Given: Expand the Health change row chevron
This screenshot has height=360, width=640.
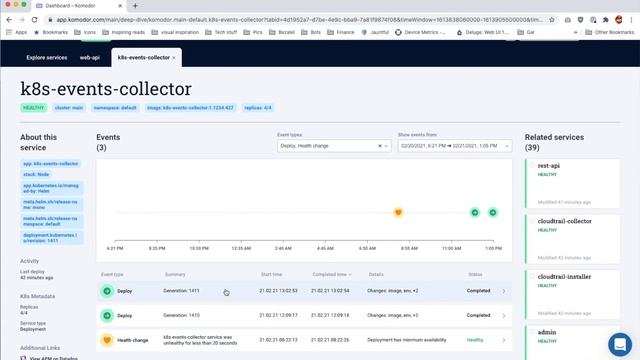Looking at the screenshot, I should [504, 340].
